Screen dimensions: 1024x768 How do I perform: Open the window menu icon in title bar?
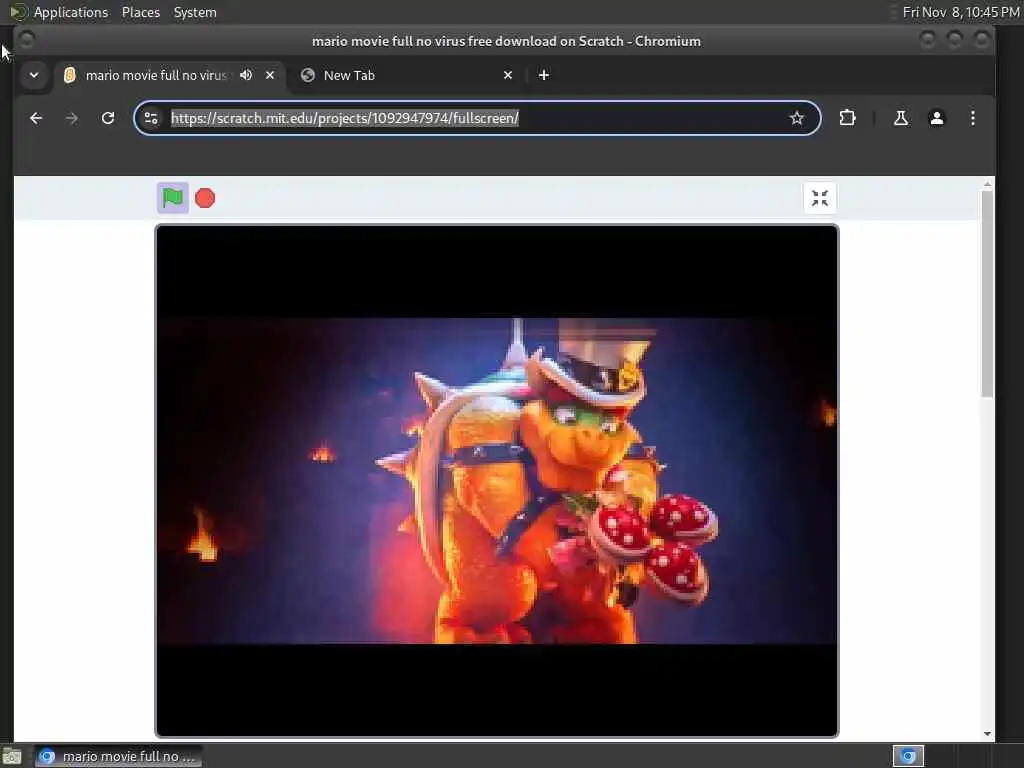pyautogui.click(x=26, y=40)
